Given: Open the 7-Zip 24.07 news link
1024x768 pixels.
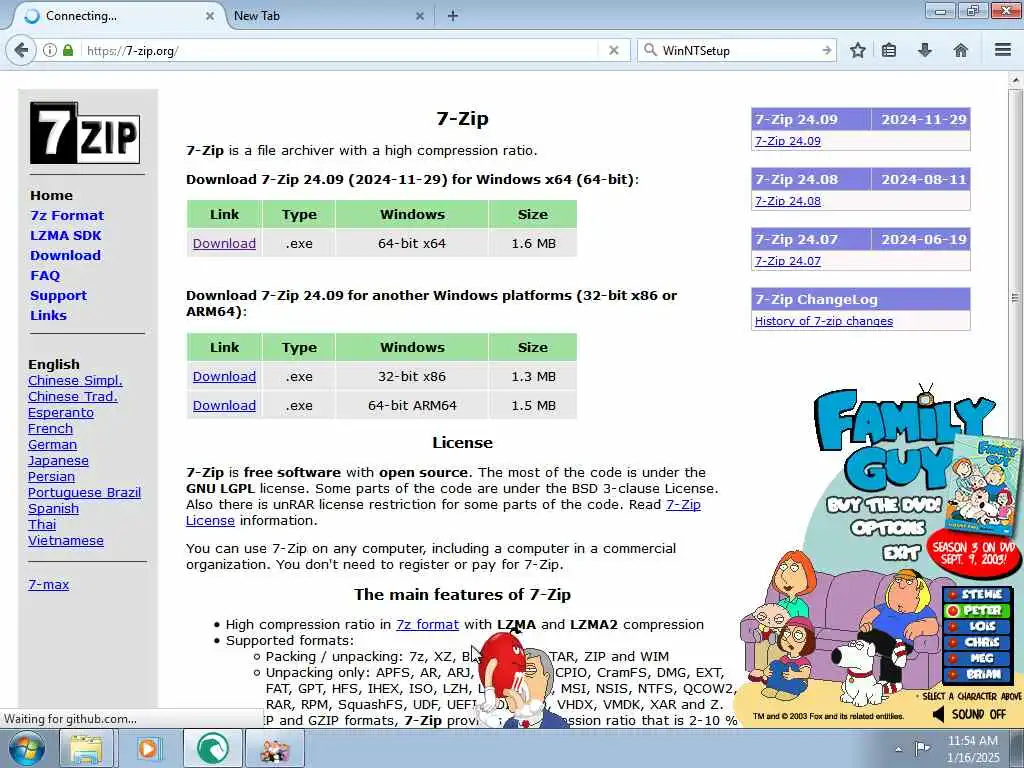Looking at the screenshot, I should (788, 261).
